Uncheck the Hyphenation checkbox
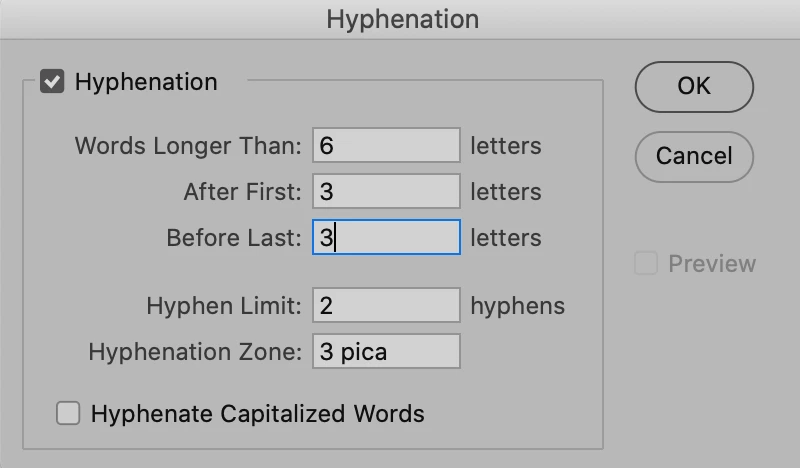The height and width of the screenshot is (468, 800). pos(52,82)
